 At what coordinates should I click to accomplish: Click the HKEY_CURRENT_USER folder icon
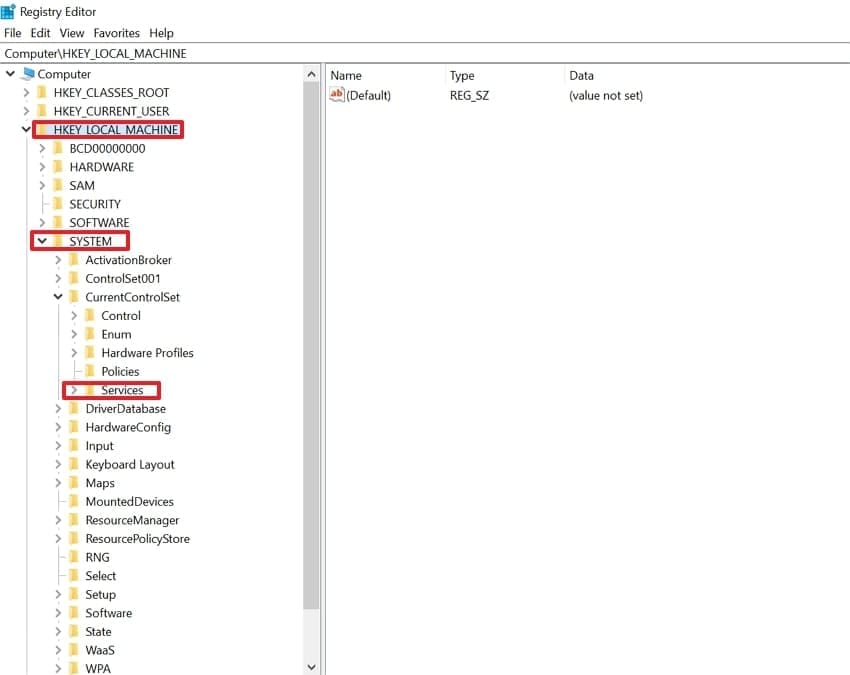click(x=42, y=111)
